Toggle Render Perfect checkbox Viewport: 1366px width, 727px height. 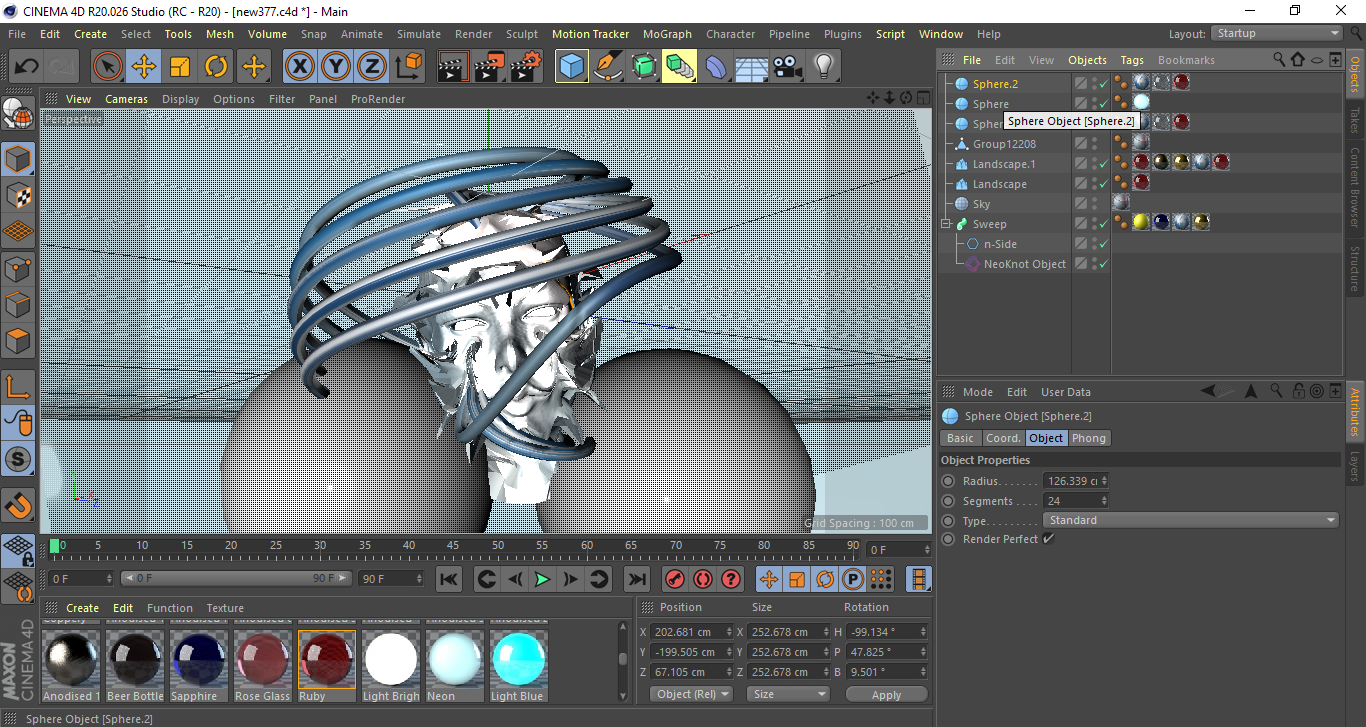click(1049, 539)
